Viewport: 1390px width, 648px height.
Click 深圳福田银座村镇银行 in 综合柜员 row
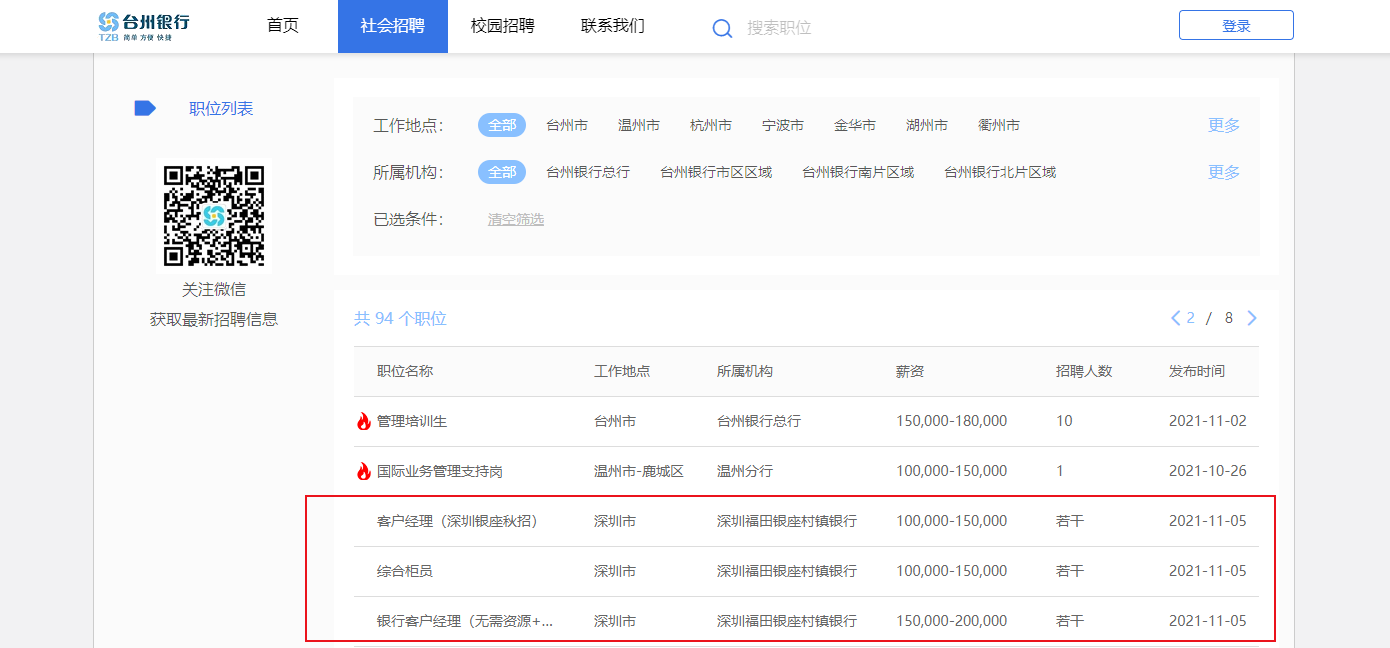787,571
